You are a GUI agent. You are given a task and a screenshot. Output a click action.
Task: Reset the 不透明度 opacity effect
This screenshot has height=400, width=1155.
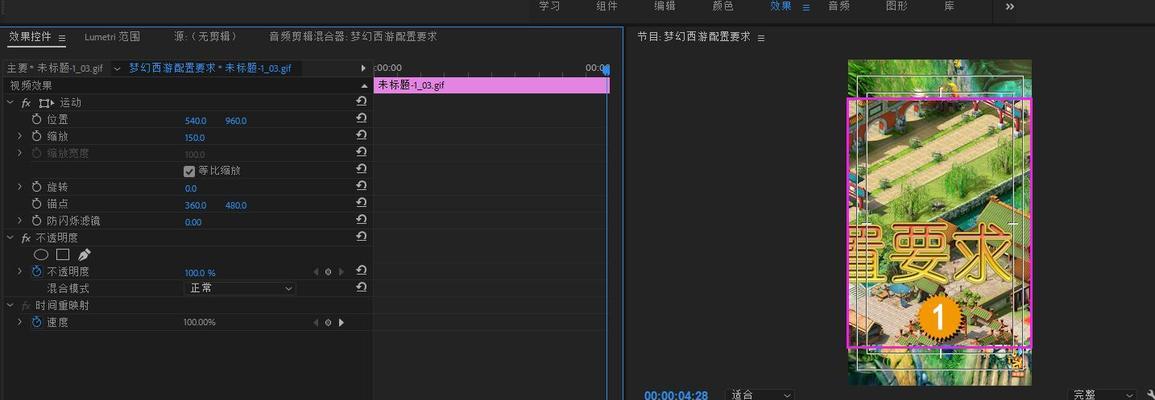pos(361,237)
